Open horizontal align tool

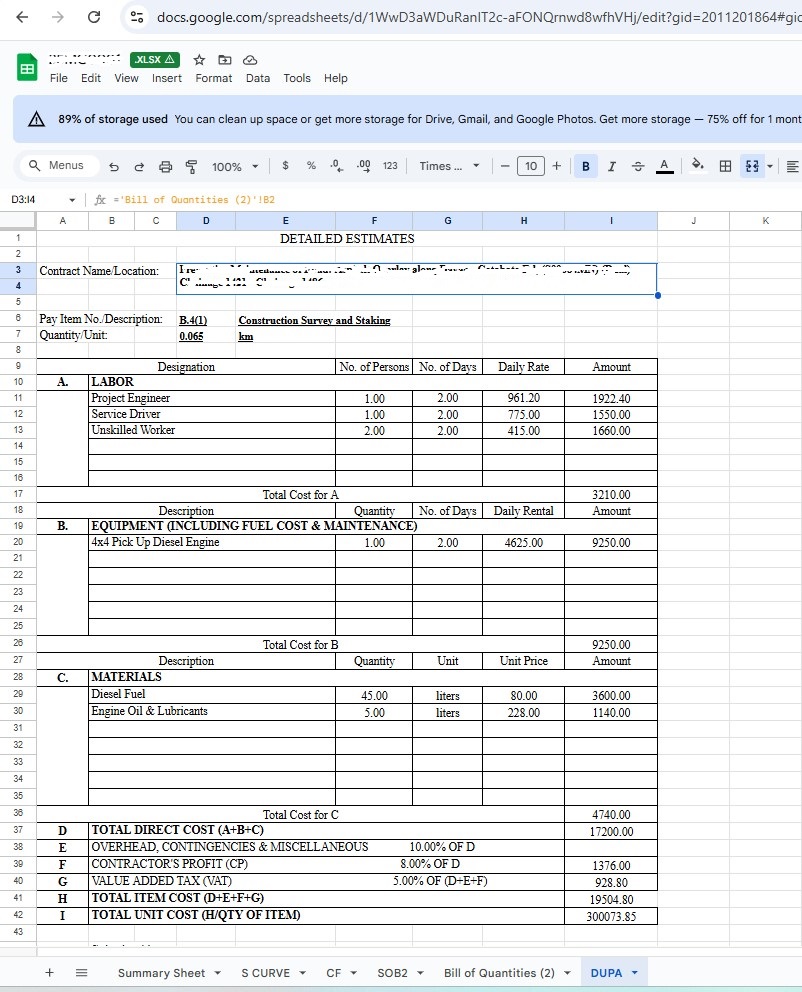coord(792,166)
